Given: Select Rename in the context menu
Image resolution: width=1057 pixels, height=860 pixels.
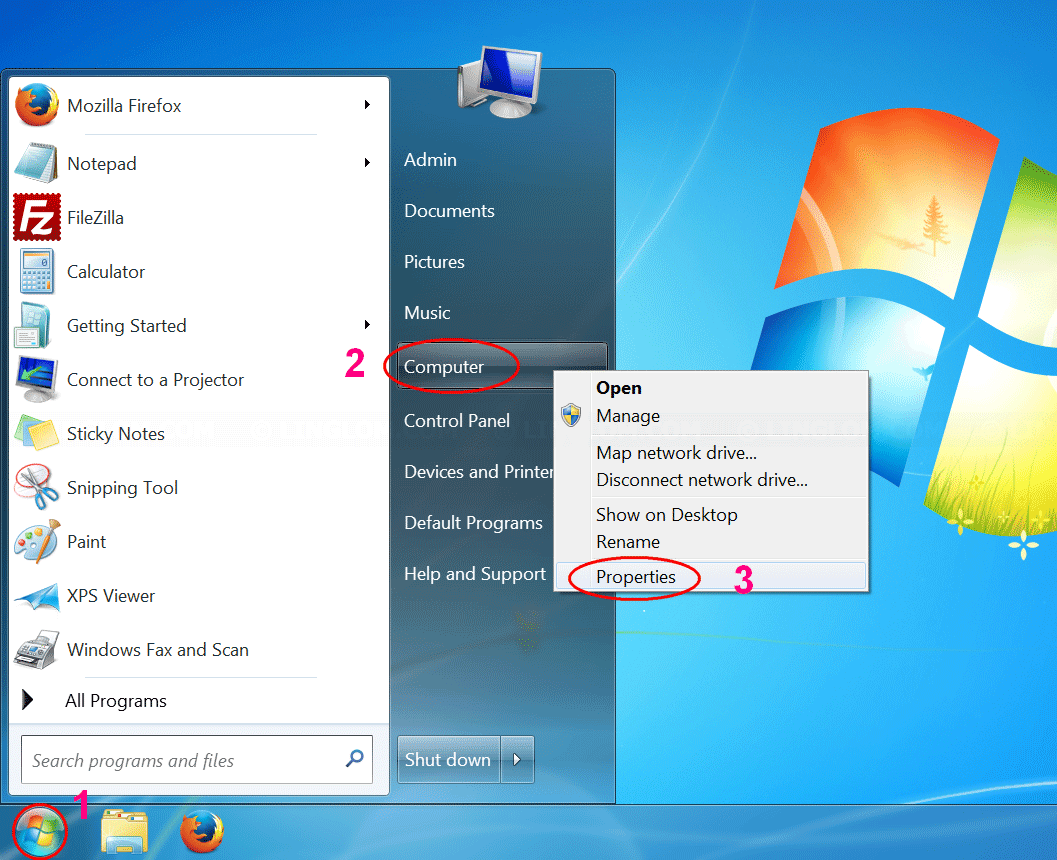Looking at the screenshot, I should (x=628, y=542).
